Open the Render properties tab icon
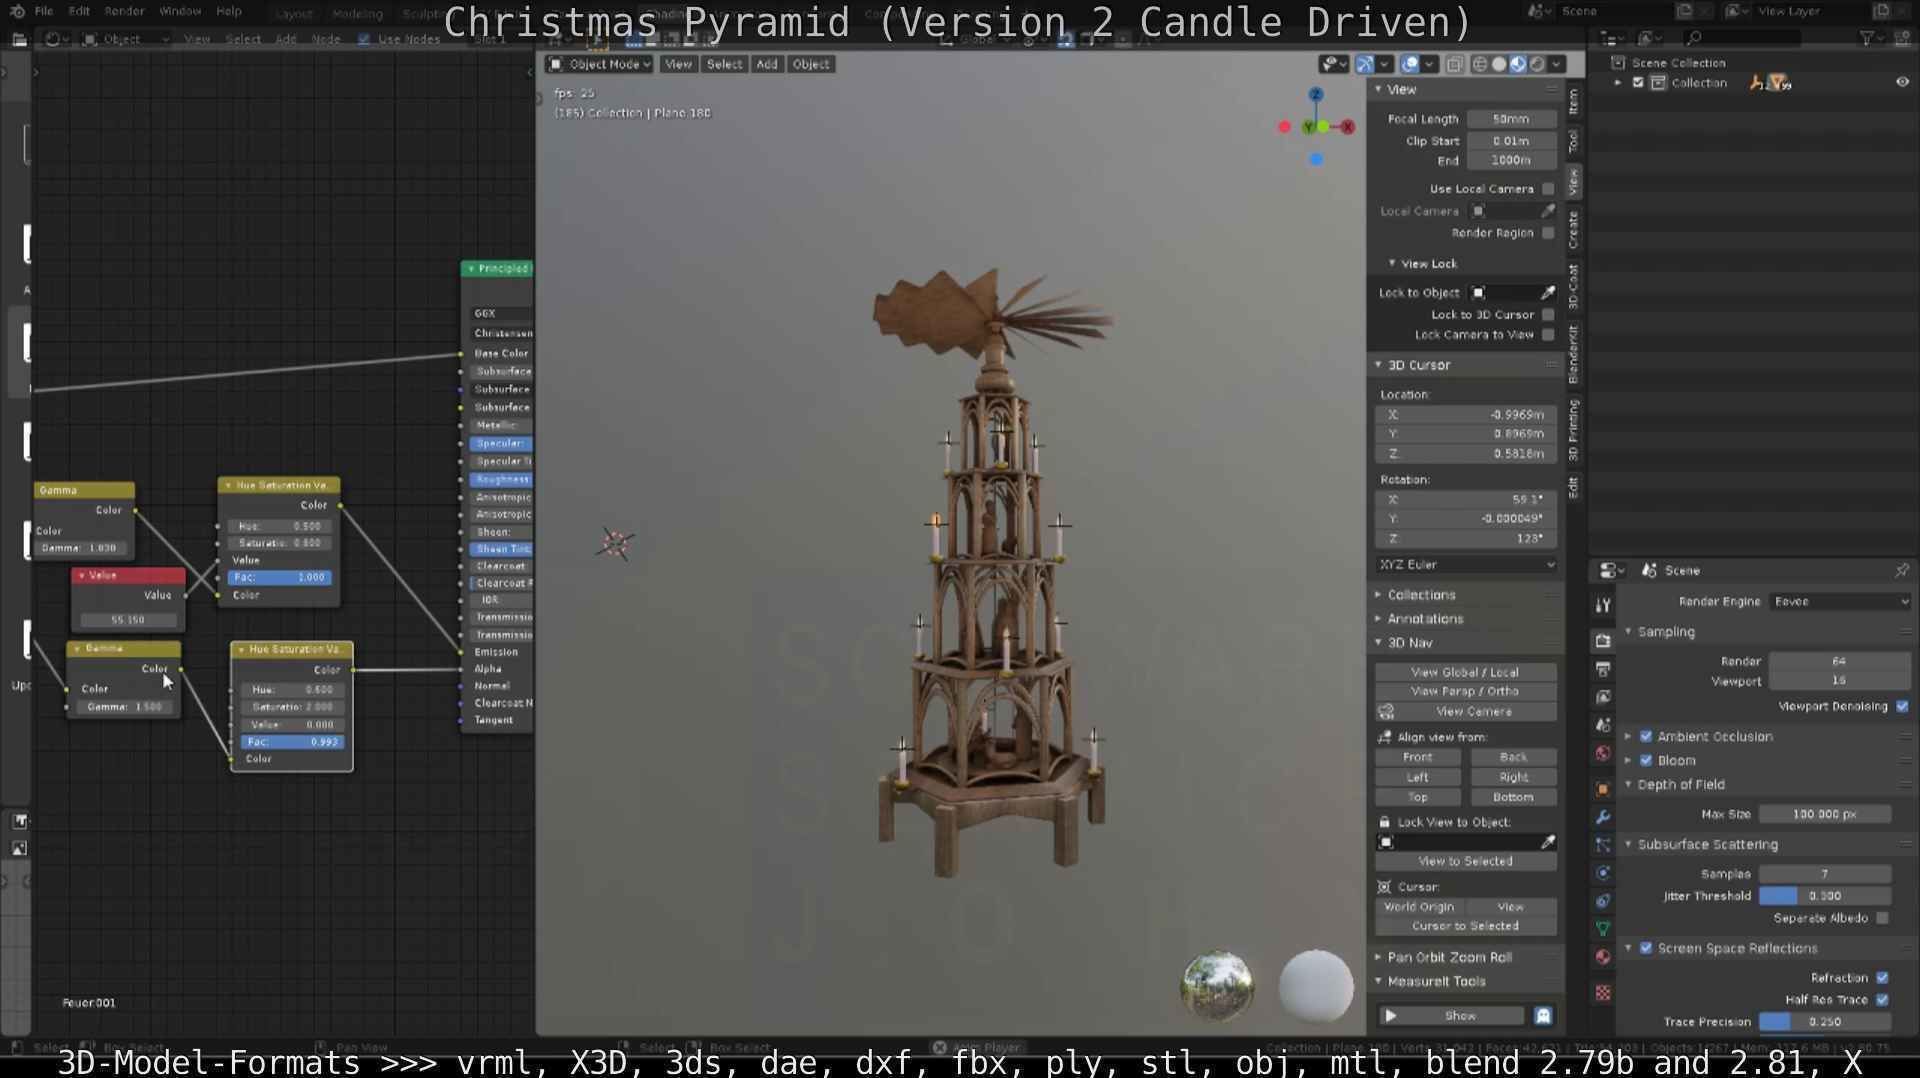Image resolution: width=1920 pixels, height=1078 pixels. point(1603,640)
